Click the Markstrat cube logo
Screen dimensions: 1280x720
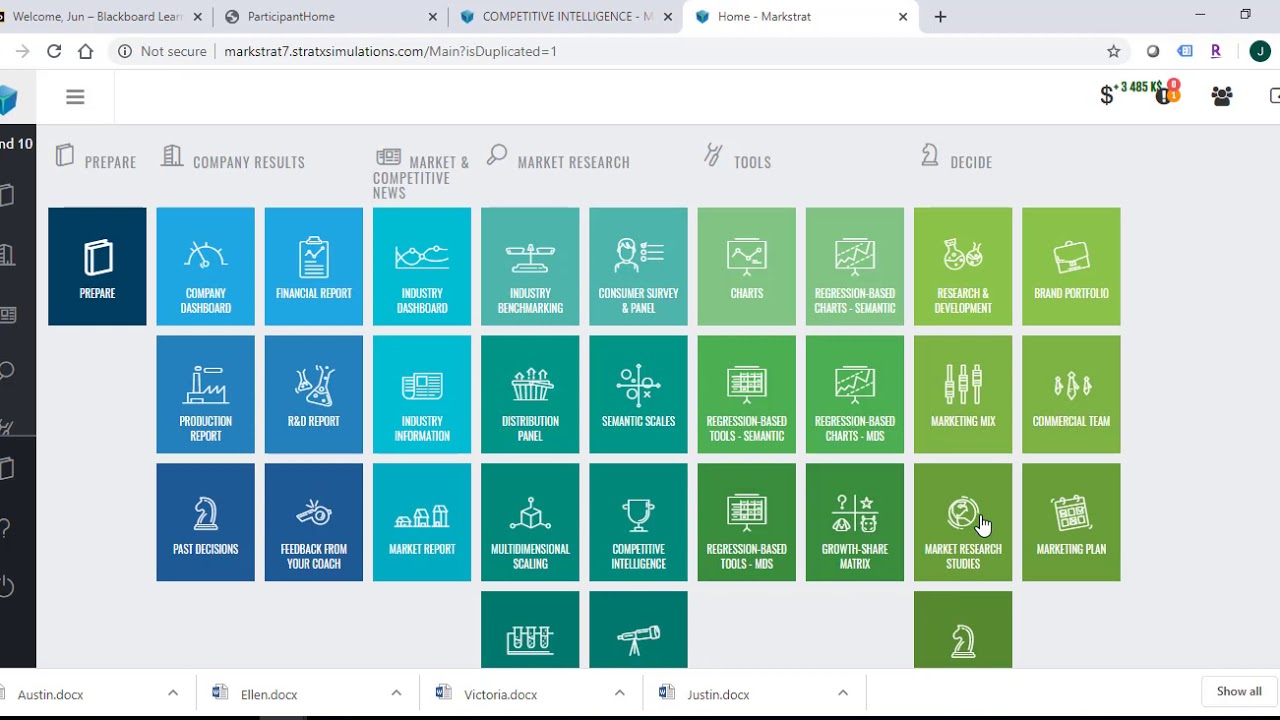pyautogui.click(x=9, y=98)
